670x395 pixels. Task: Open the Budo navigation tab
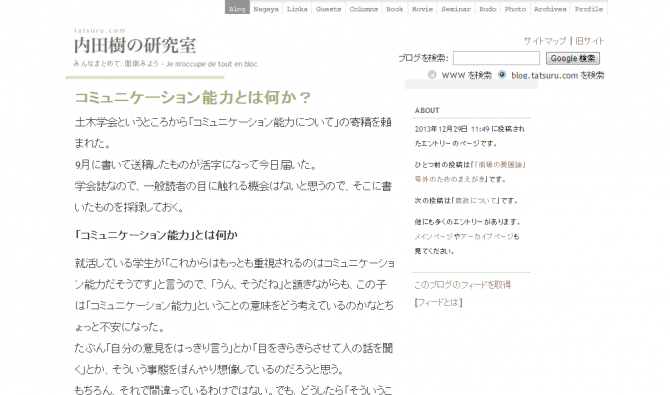coord(488,8)
